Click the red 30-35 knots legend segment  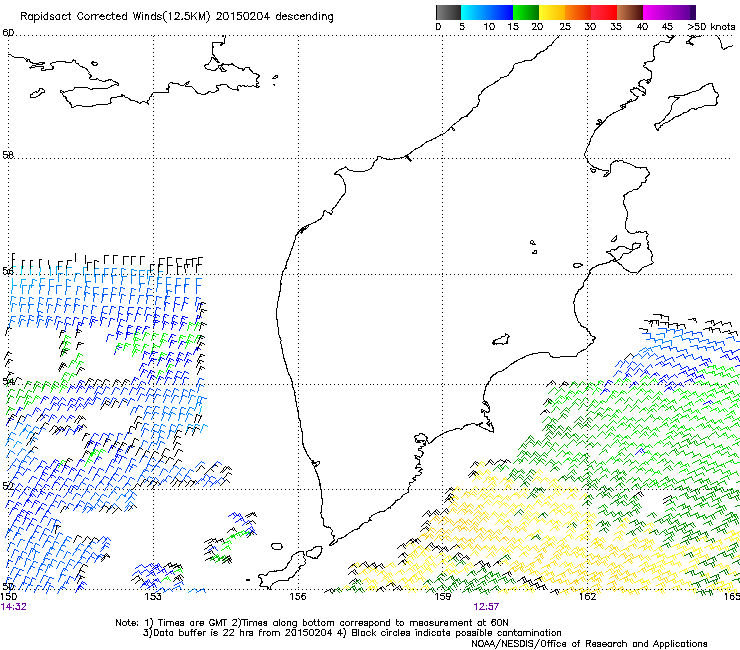click(604, 12)
